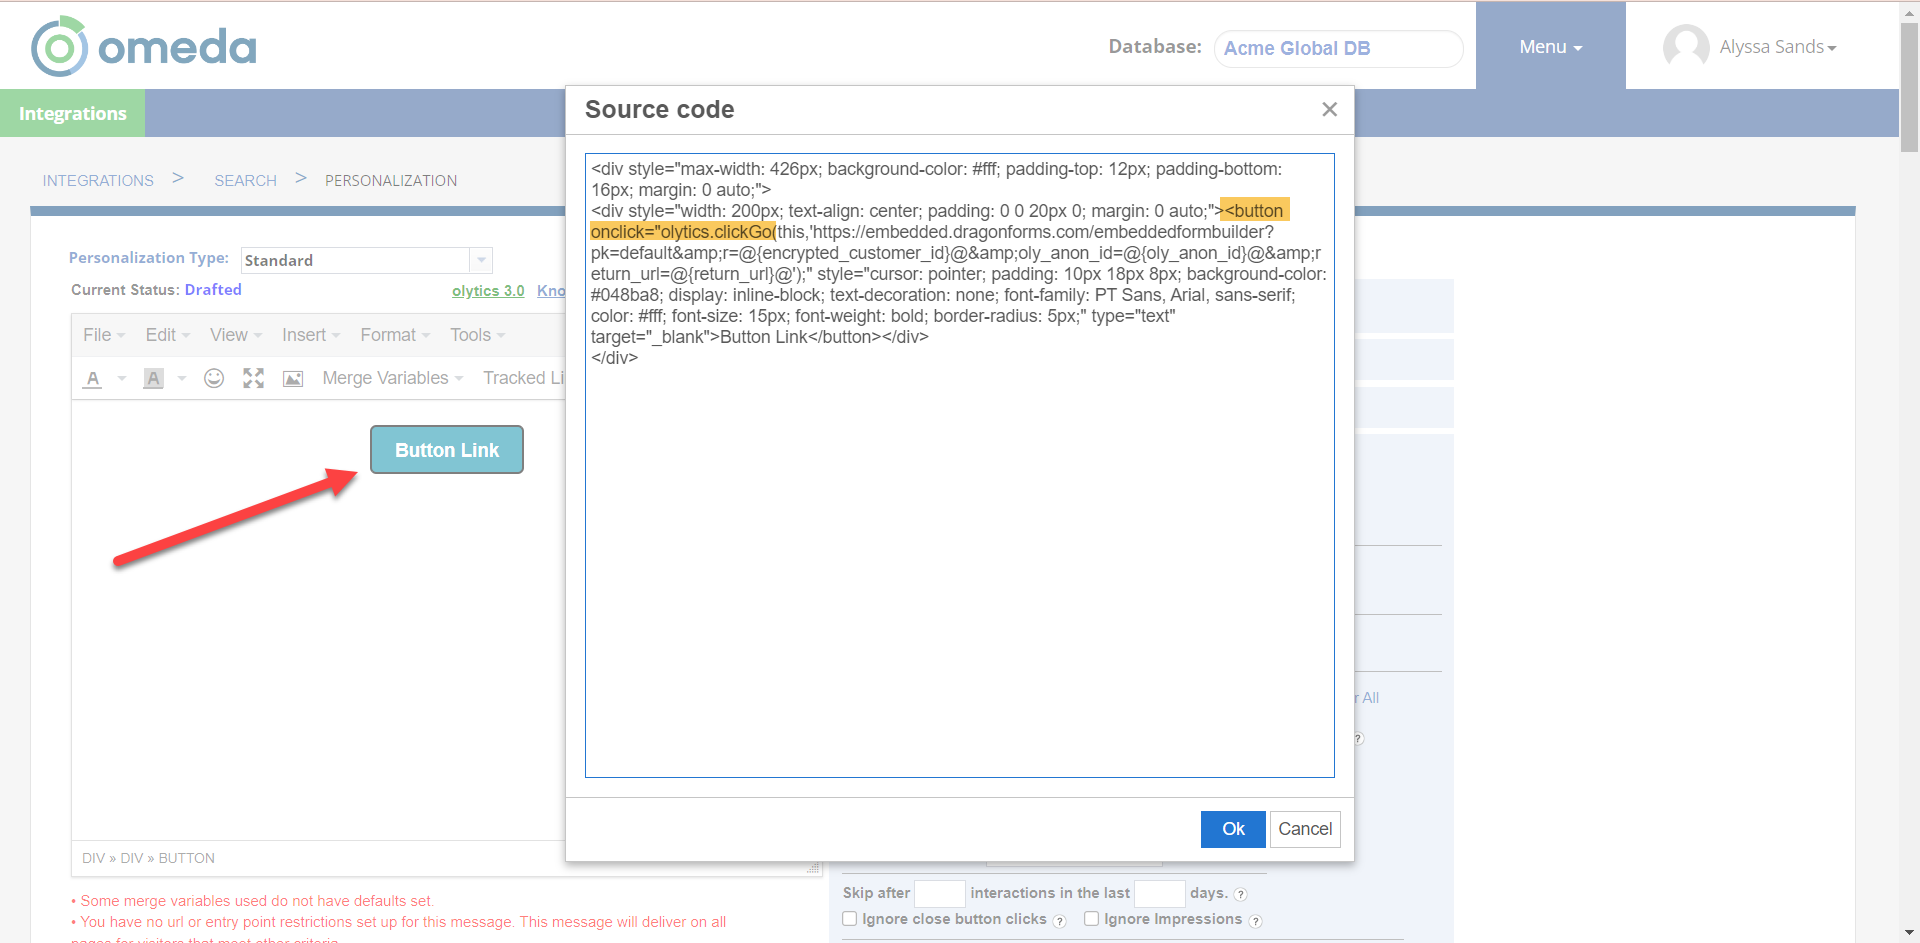Open the emoticons picker

pyautogui.click(x=214, y=378)
